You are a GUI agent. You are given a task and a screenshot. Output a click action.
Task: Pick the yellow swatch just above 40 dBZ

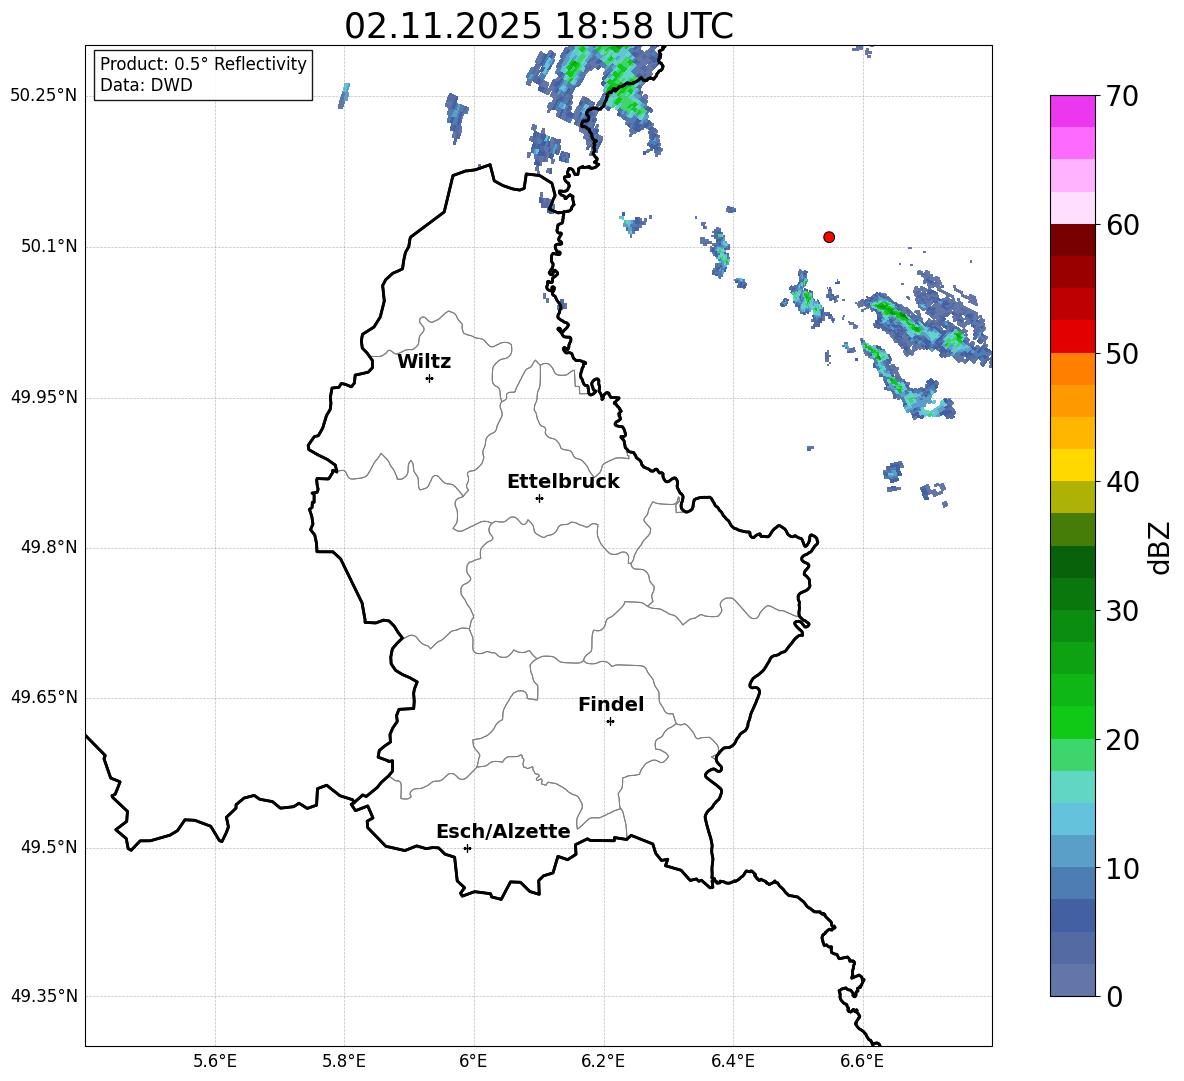1073,466
